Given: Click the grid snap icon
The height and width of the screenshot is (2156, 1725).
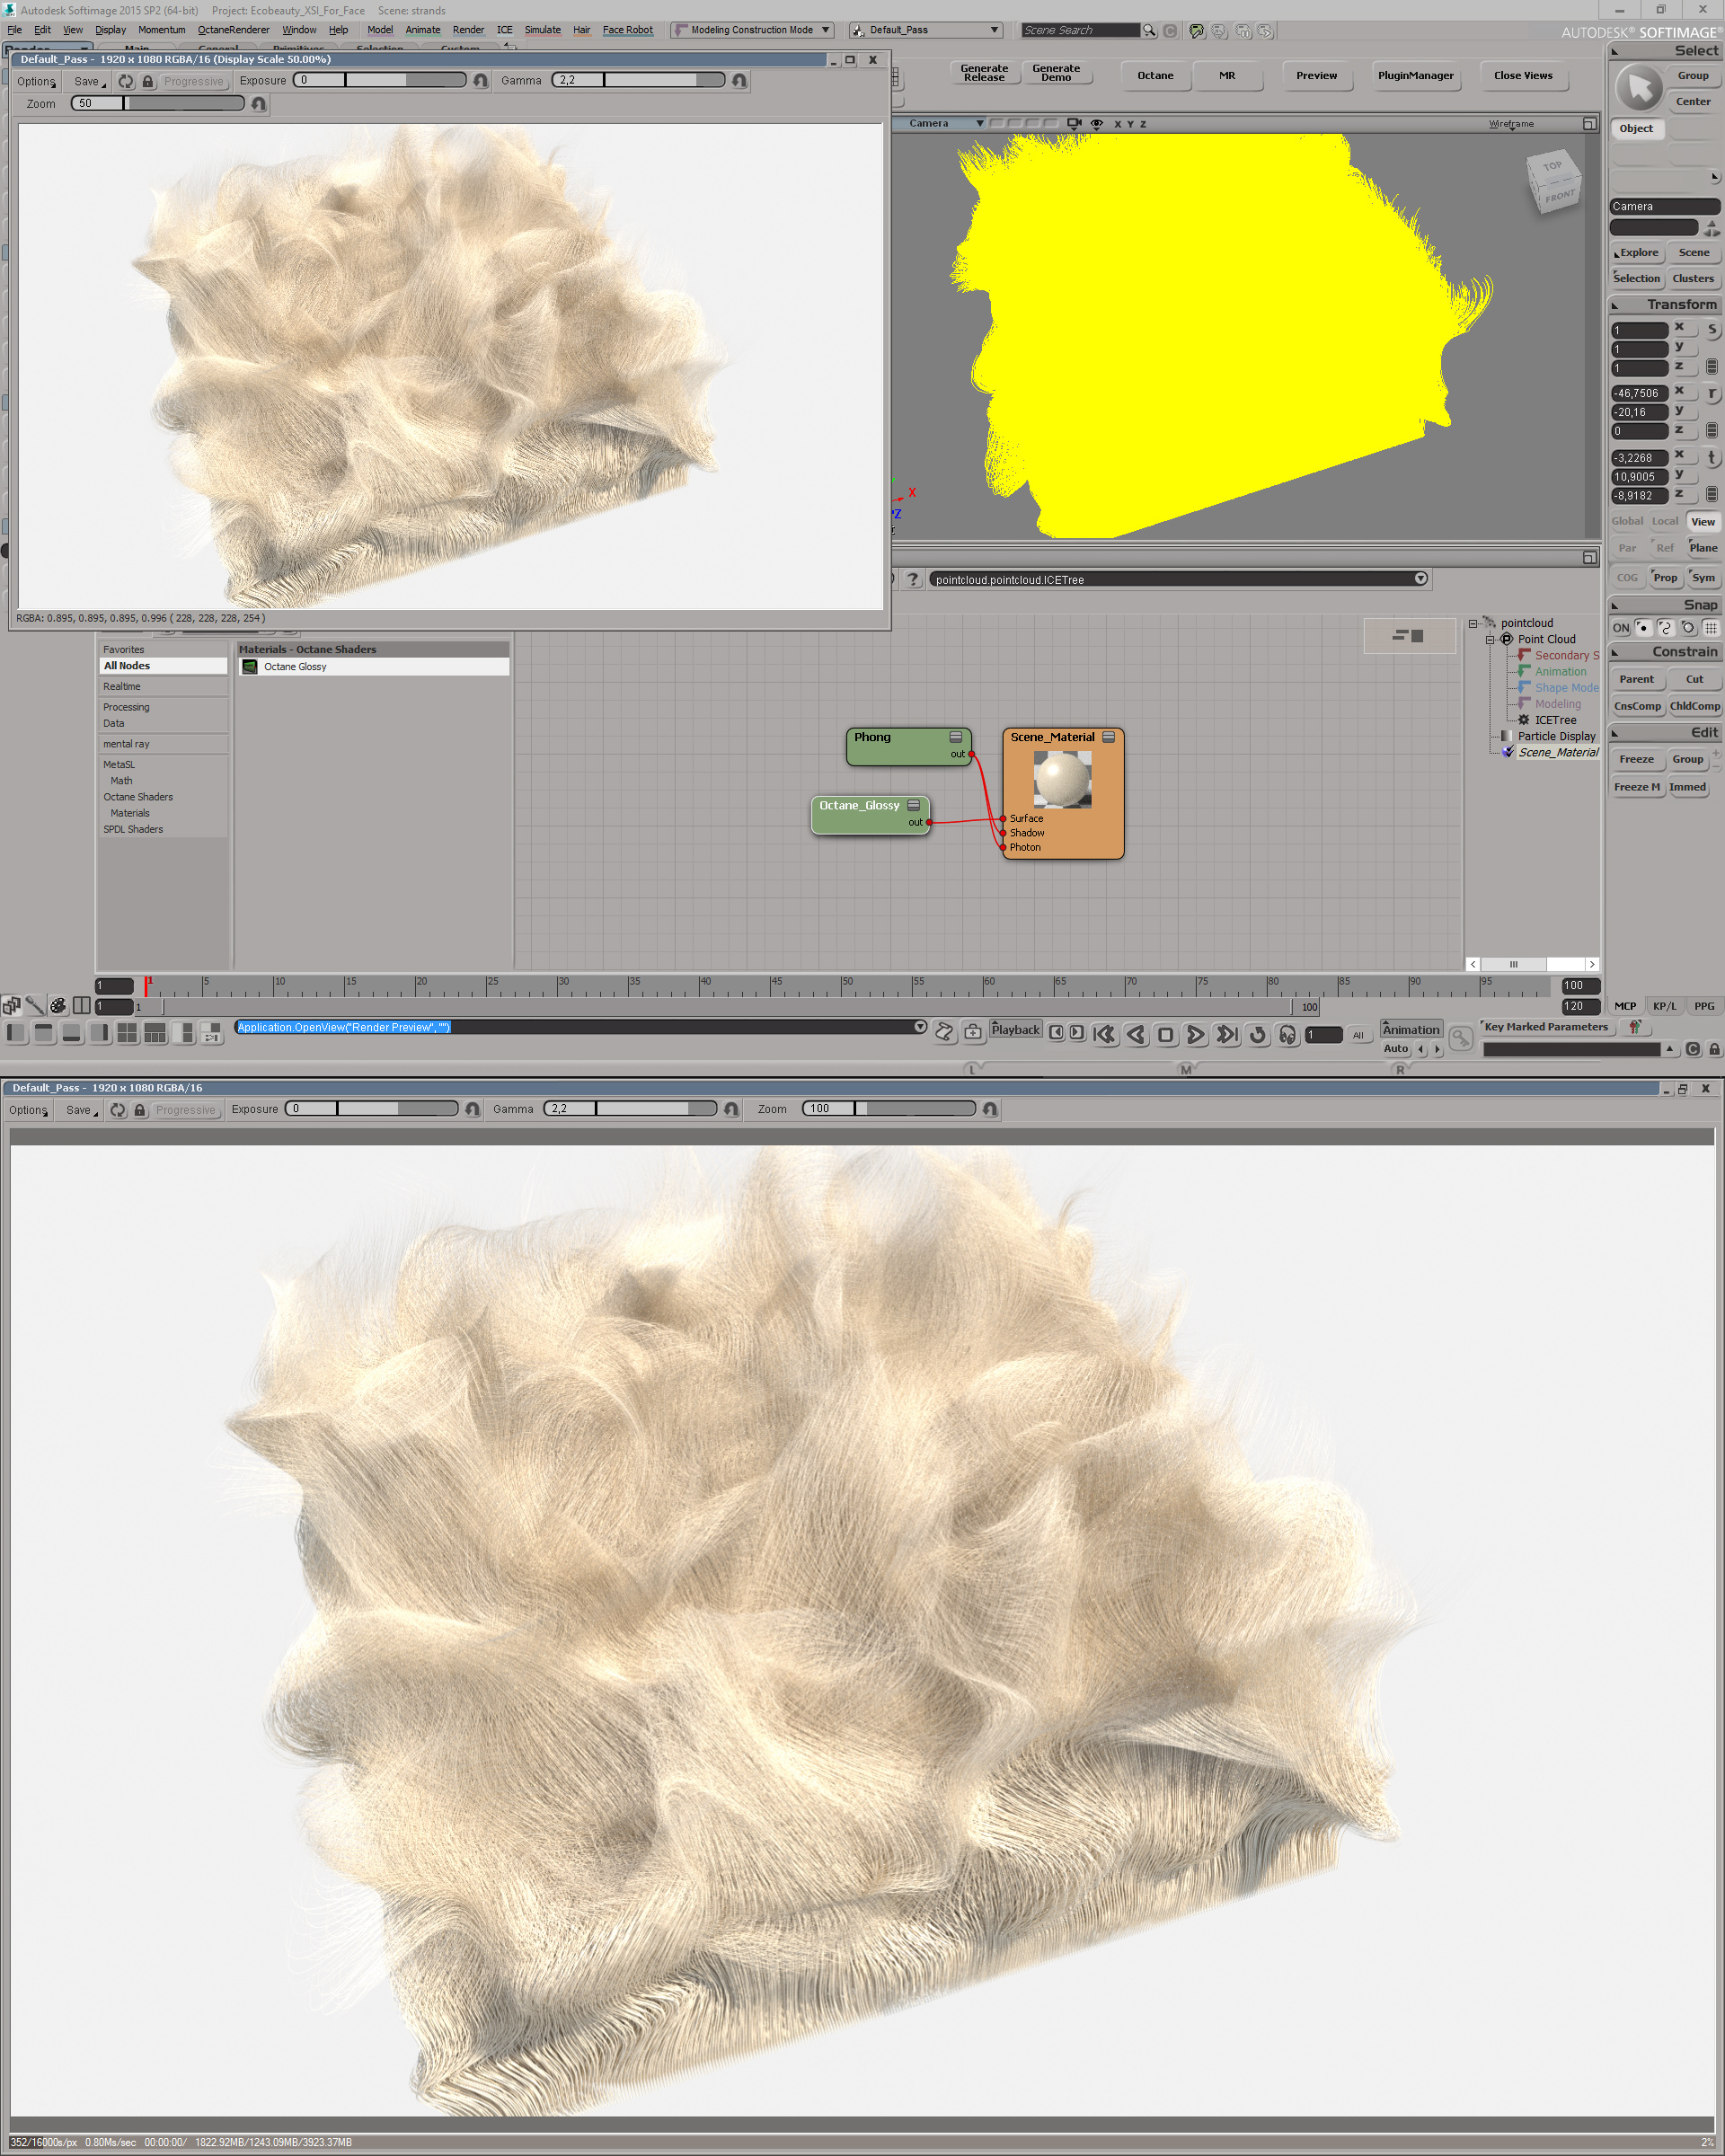Looking at the screenshot, I should coord(1711,628).
